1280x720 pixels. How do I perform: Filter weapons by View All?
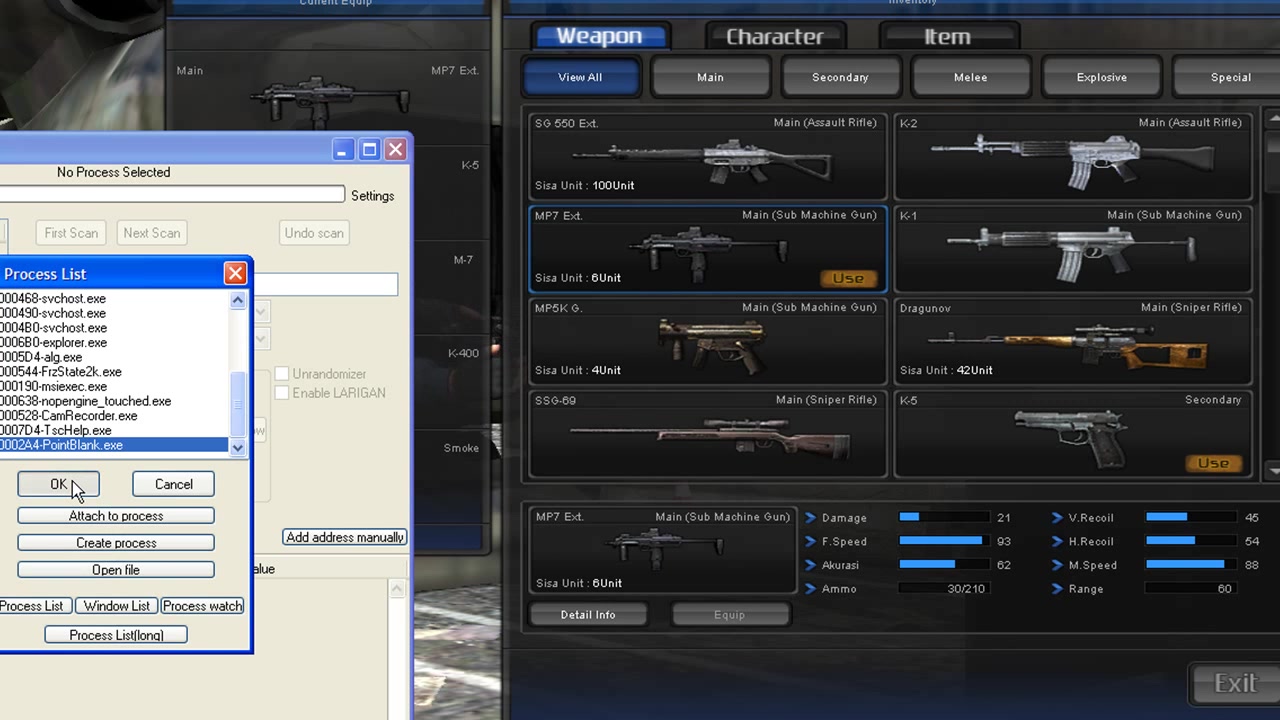(x=580, y=77)
